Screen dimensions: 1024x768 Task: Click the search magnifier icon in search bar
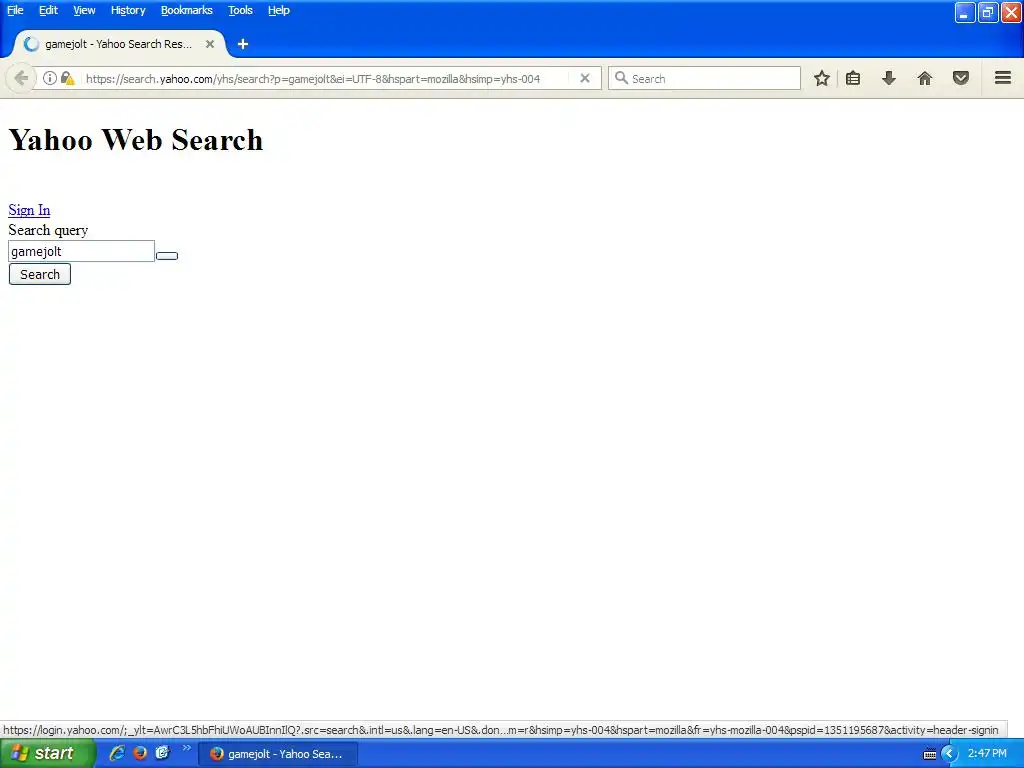click(x=621, y=78)
